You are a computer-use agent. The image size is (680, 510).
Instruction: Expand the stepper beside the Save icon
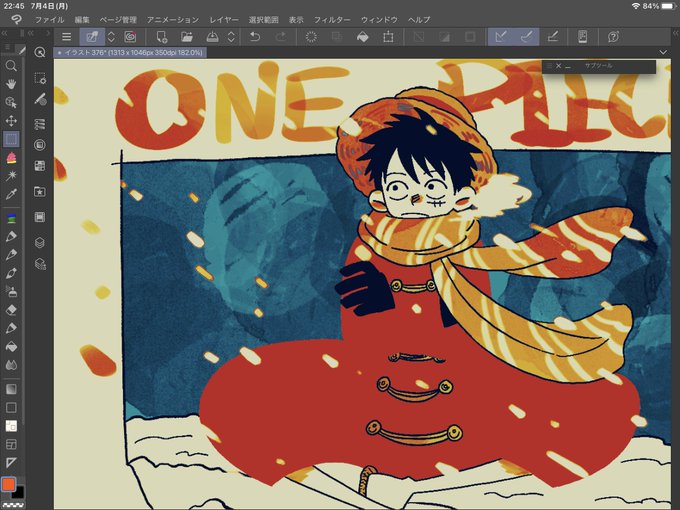[x=232, y=37]
